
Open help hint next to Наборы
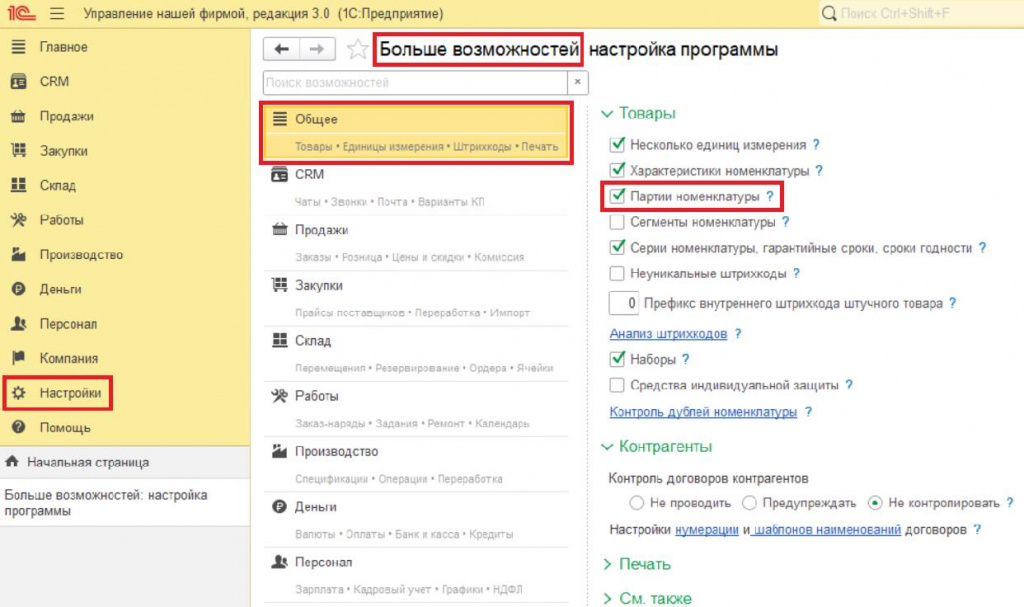(686, 359)
